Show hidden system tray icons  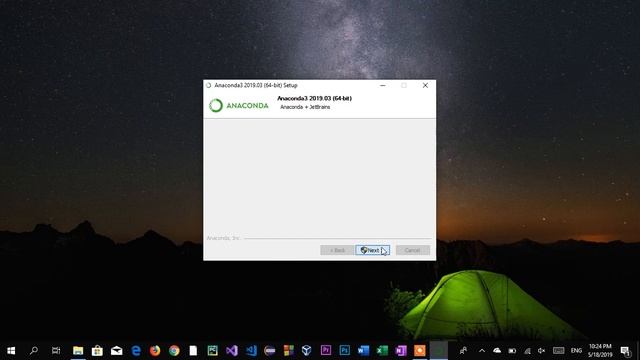pyautogui.click(x=482, y=350)
